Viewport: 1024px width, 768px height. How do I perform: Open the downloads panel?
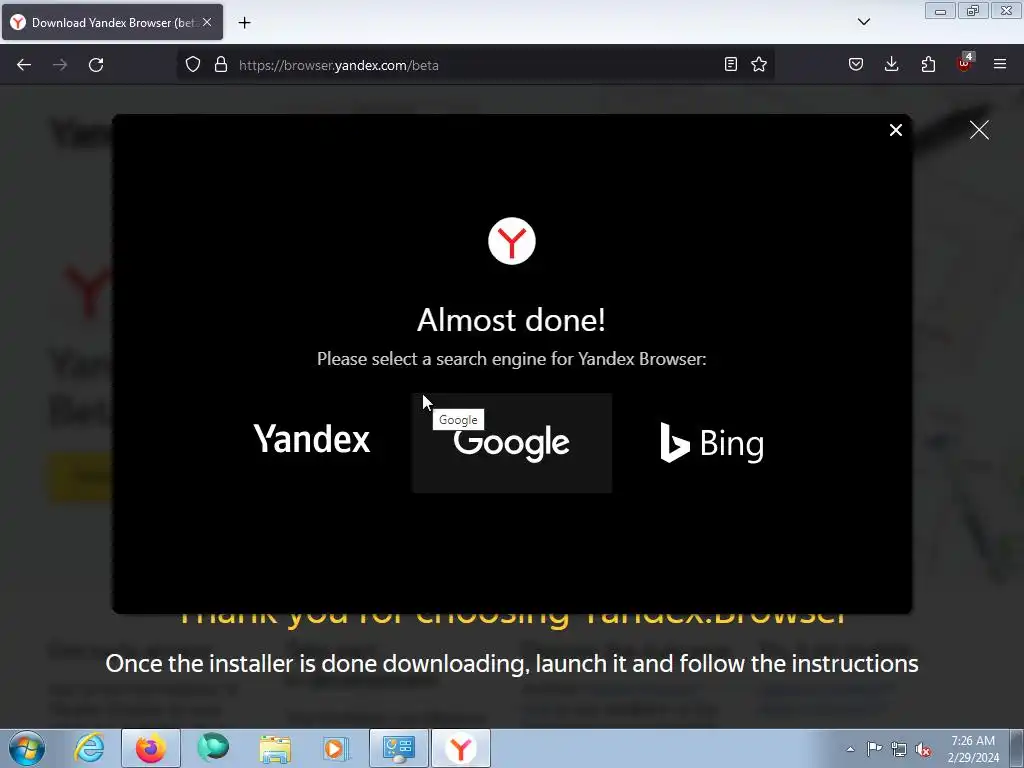(x=891, y=64)
